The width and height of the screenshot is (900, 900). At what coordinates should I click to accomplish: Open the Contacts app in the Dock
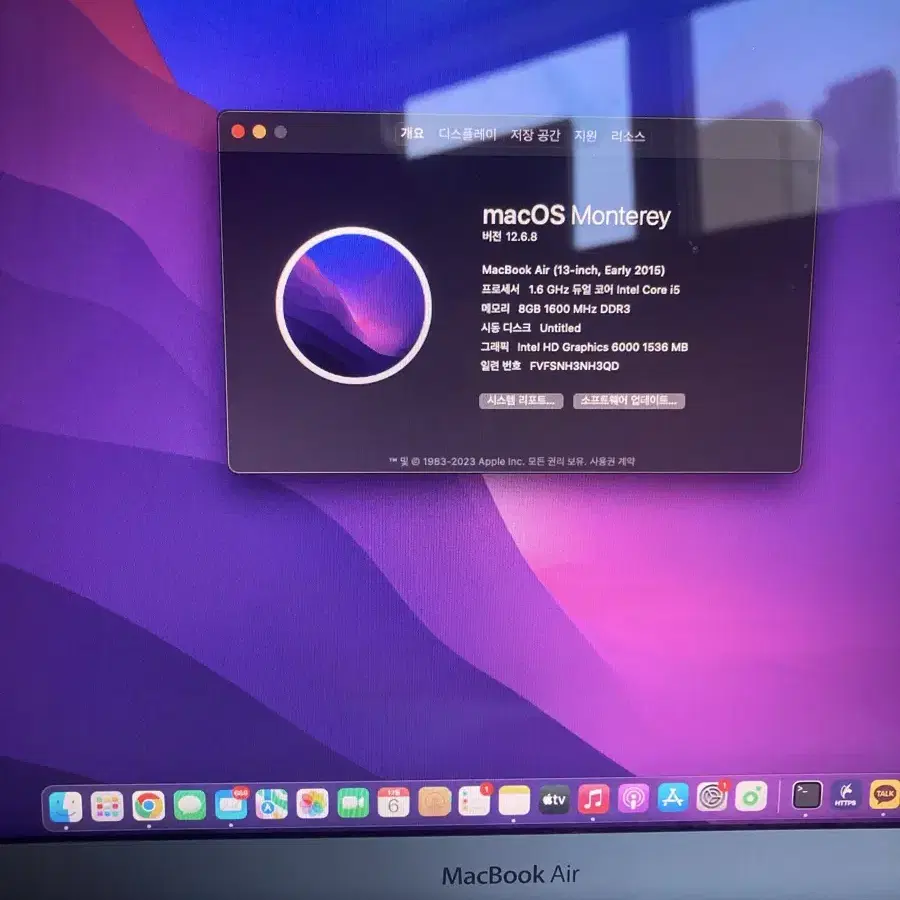[435, 801]
